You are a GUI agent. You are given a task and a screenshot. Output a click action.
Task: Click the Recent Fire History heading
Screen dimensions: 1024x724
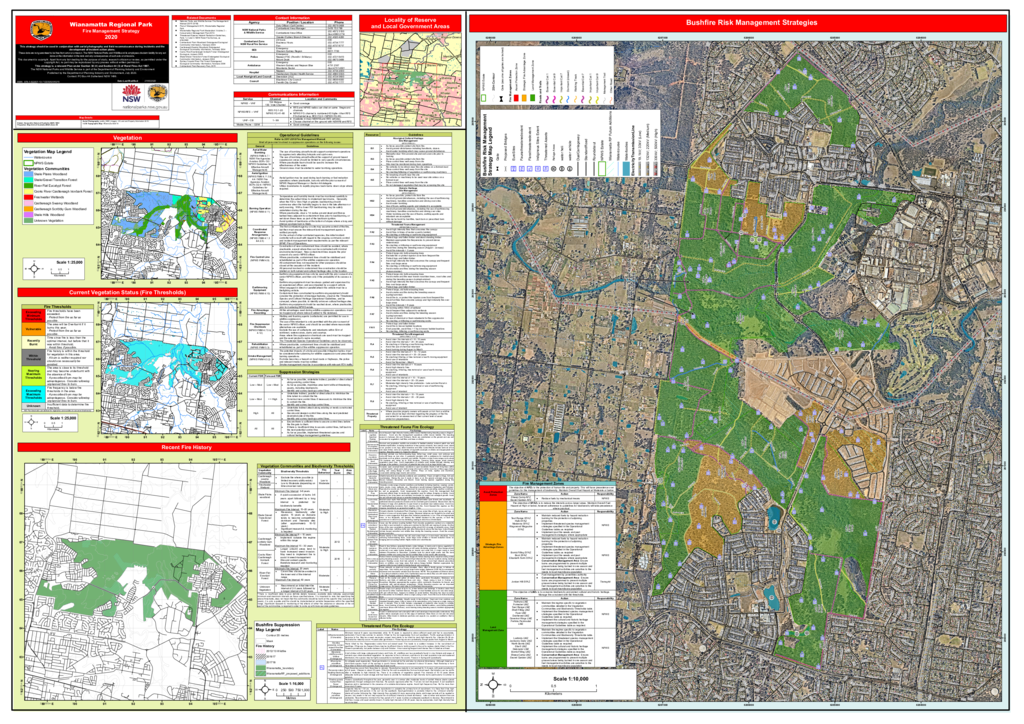(x=186, y=447)
